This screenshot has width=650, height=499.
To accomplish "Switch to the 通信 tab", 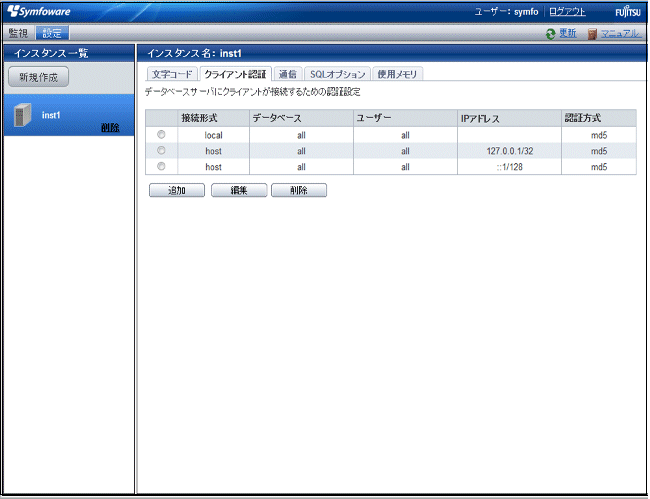I will 287,74.
